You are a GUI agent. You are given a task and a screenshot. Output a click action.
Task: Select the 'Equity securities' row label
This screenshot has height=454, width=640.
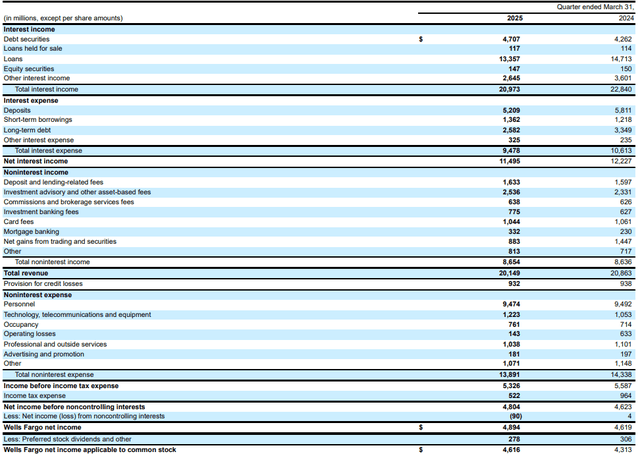(x=29, y=69)
